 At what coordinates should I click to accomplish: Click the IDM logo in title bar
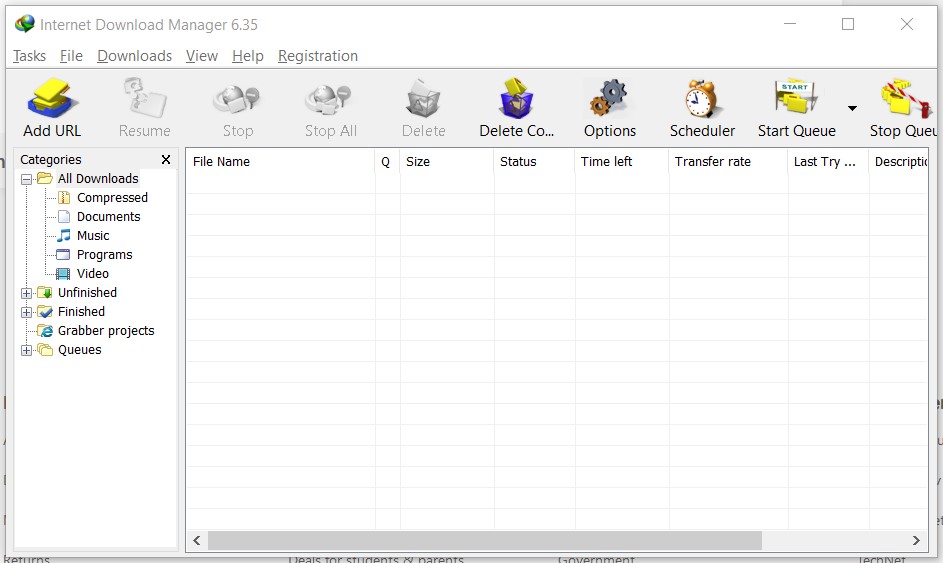pyautogui.click(x=25, y=24)
